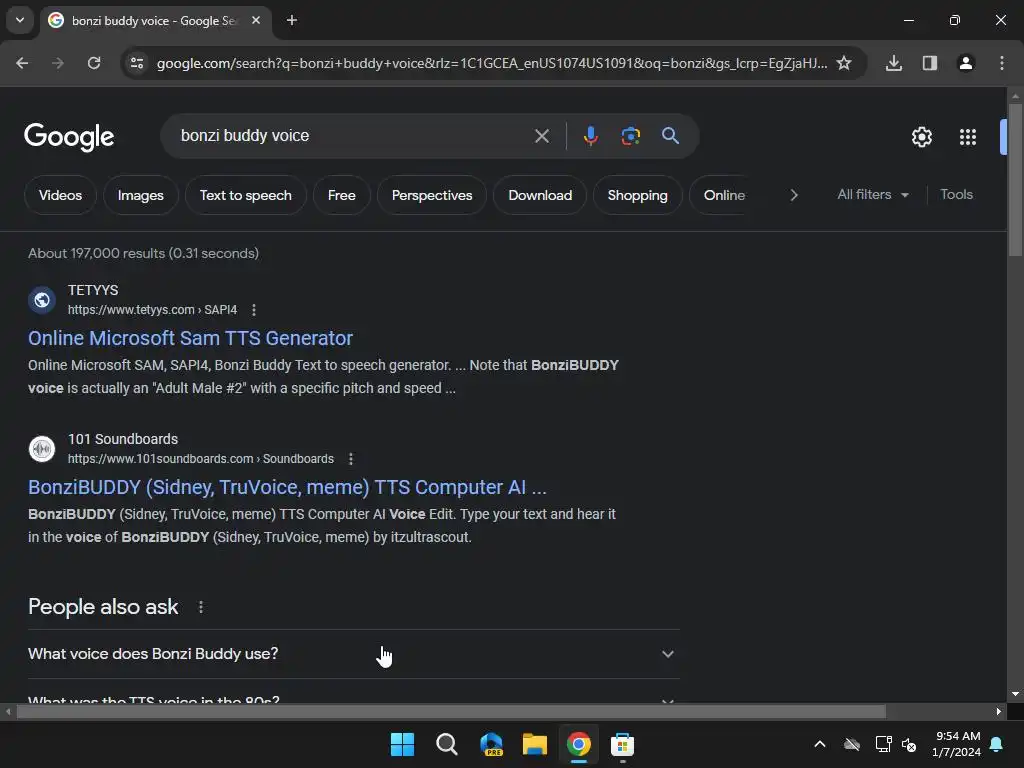Open Google apps grid

968,137
